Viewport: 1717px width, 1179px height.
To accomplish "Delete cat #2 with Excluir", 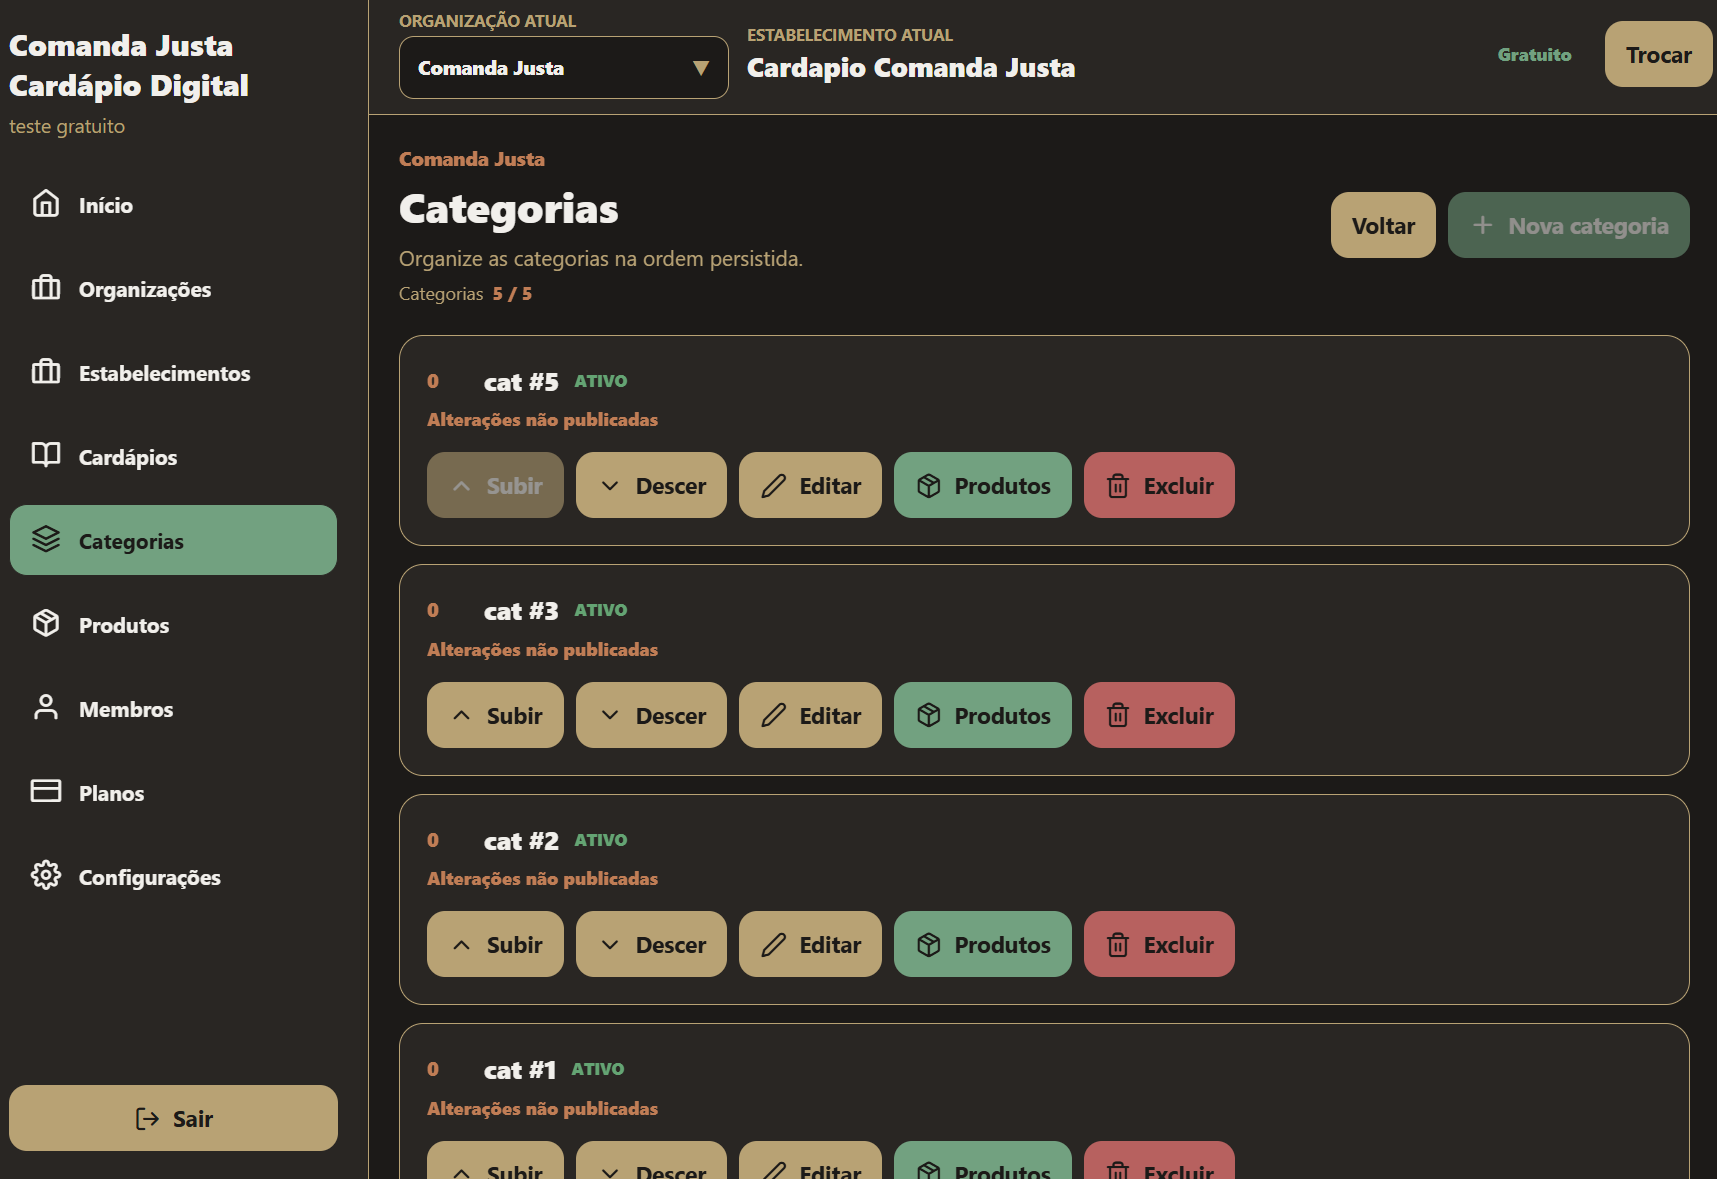I will 1159,944.
